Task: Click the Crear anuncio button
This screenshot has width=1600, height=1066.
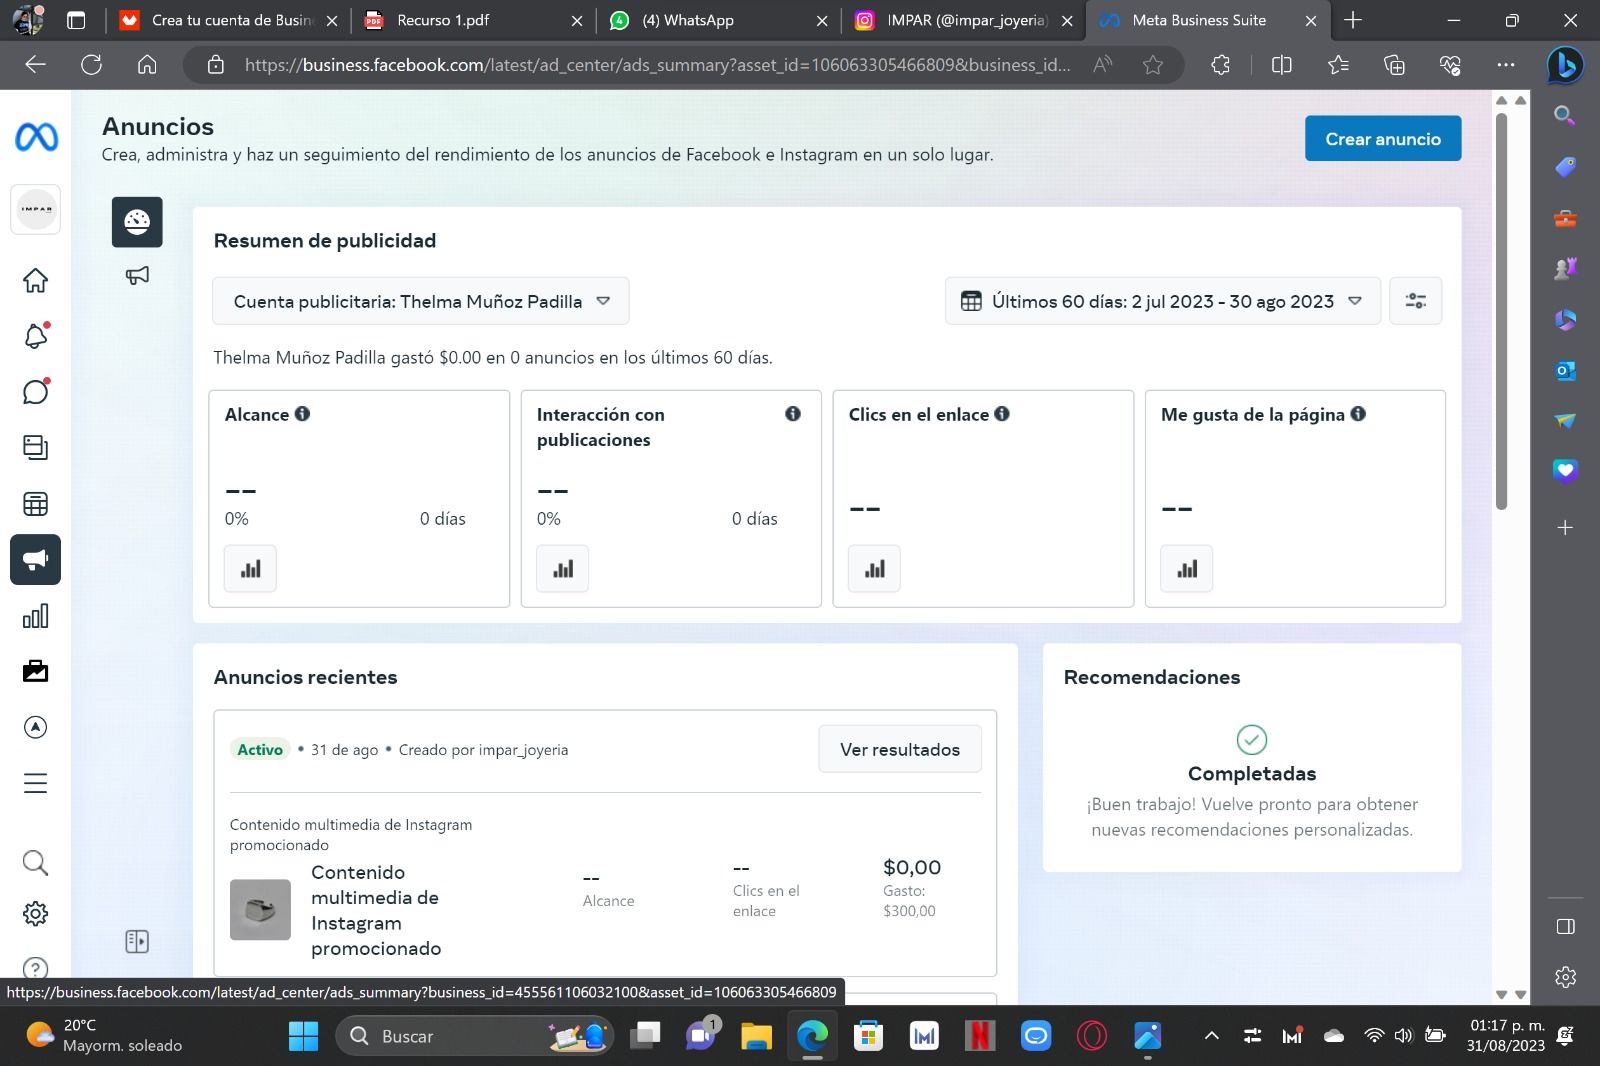Action: click(x=1382, y=139)
